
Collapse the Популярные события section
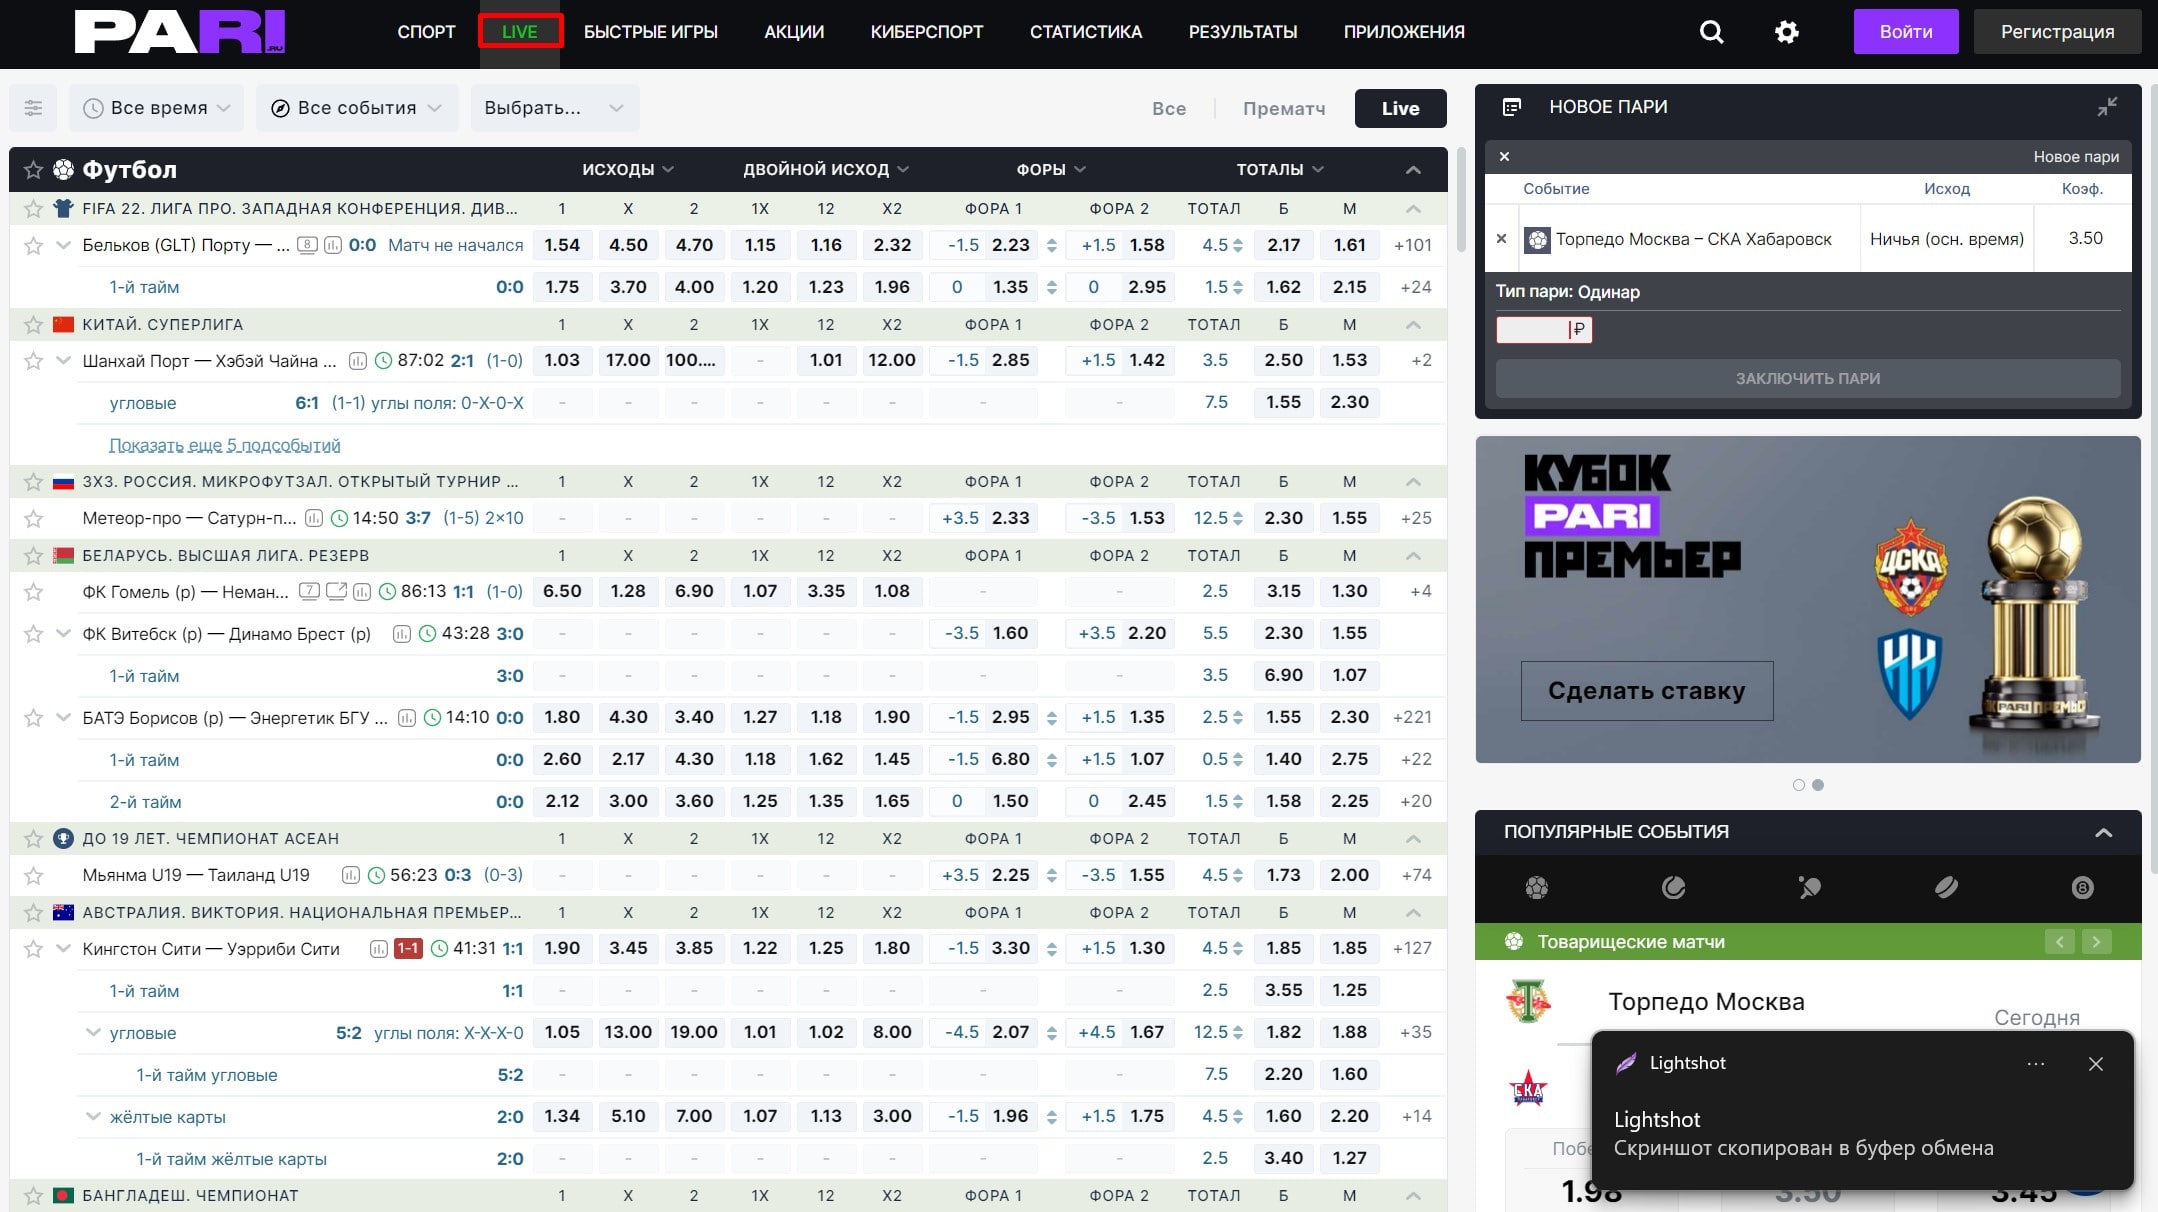click(2103, 832)
